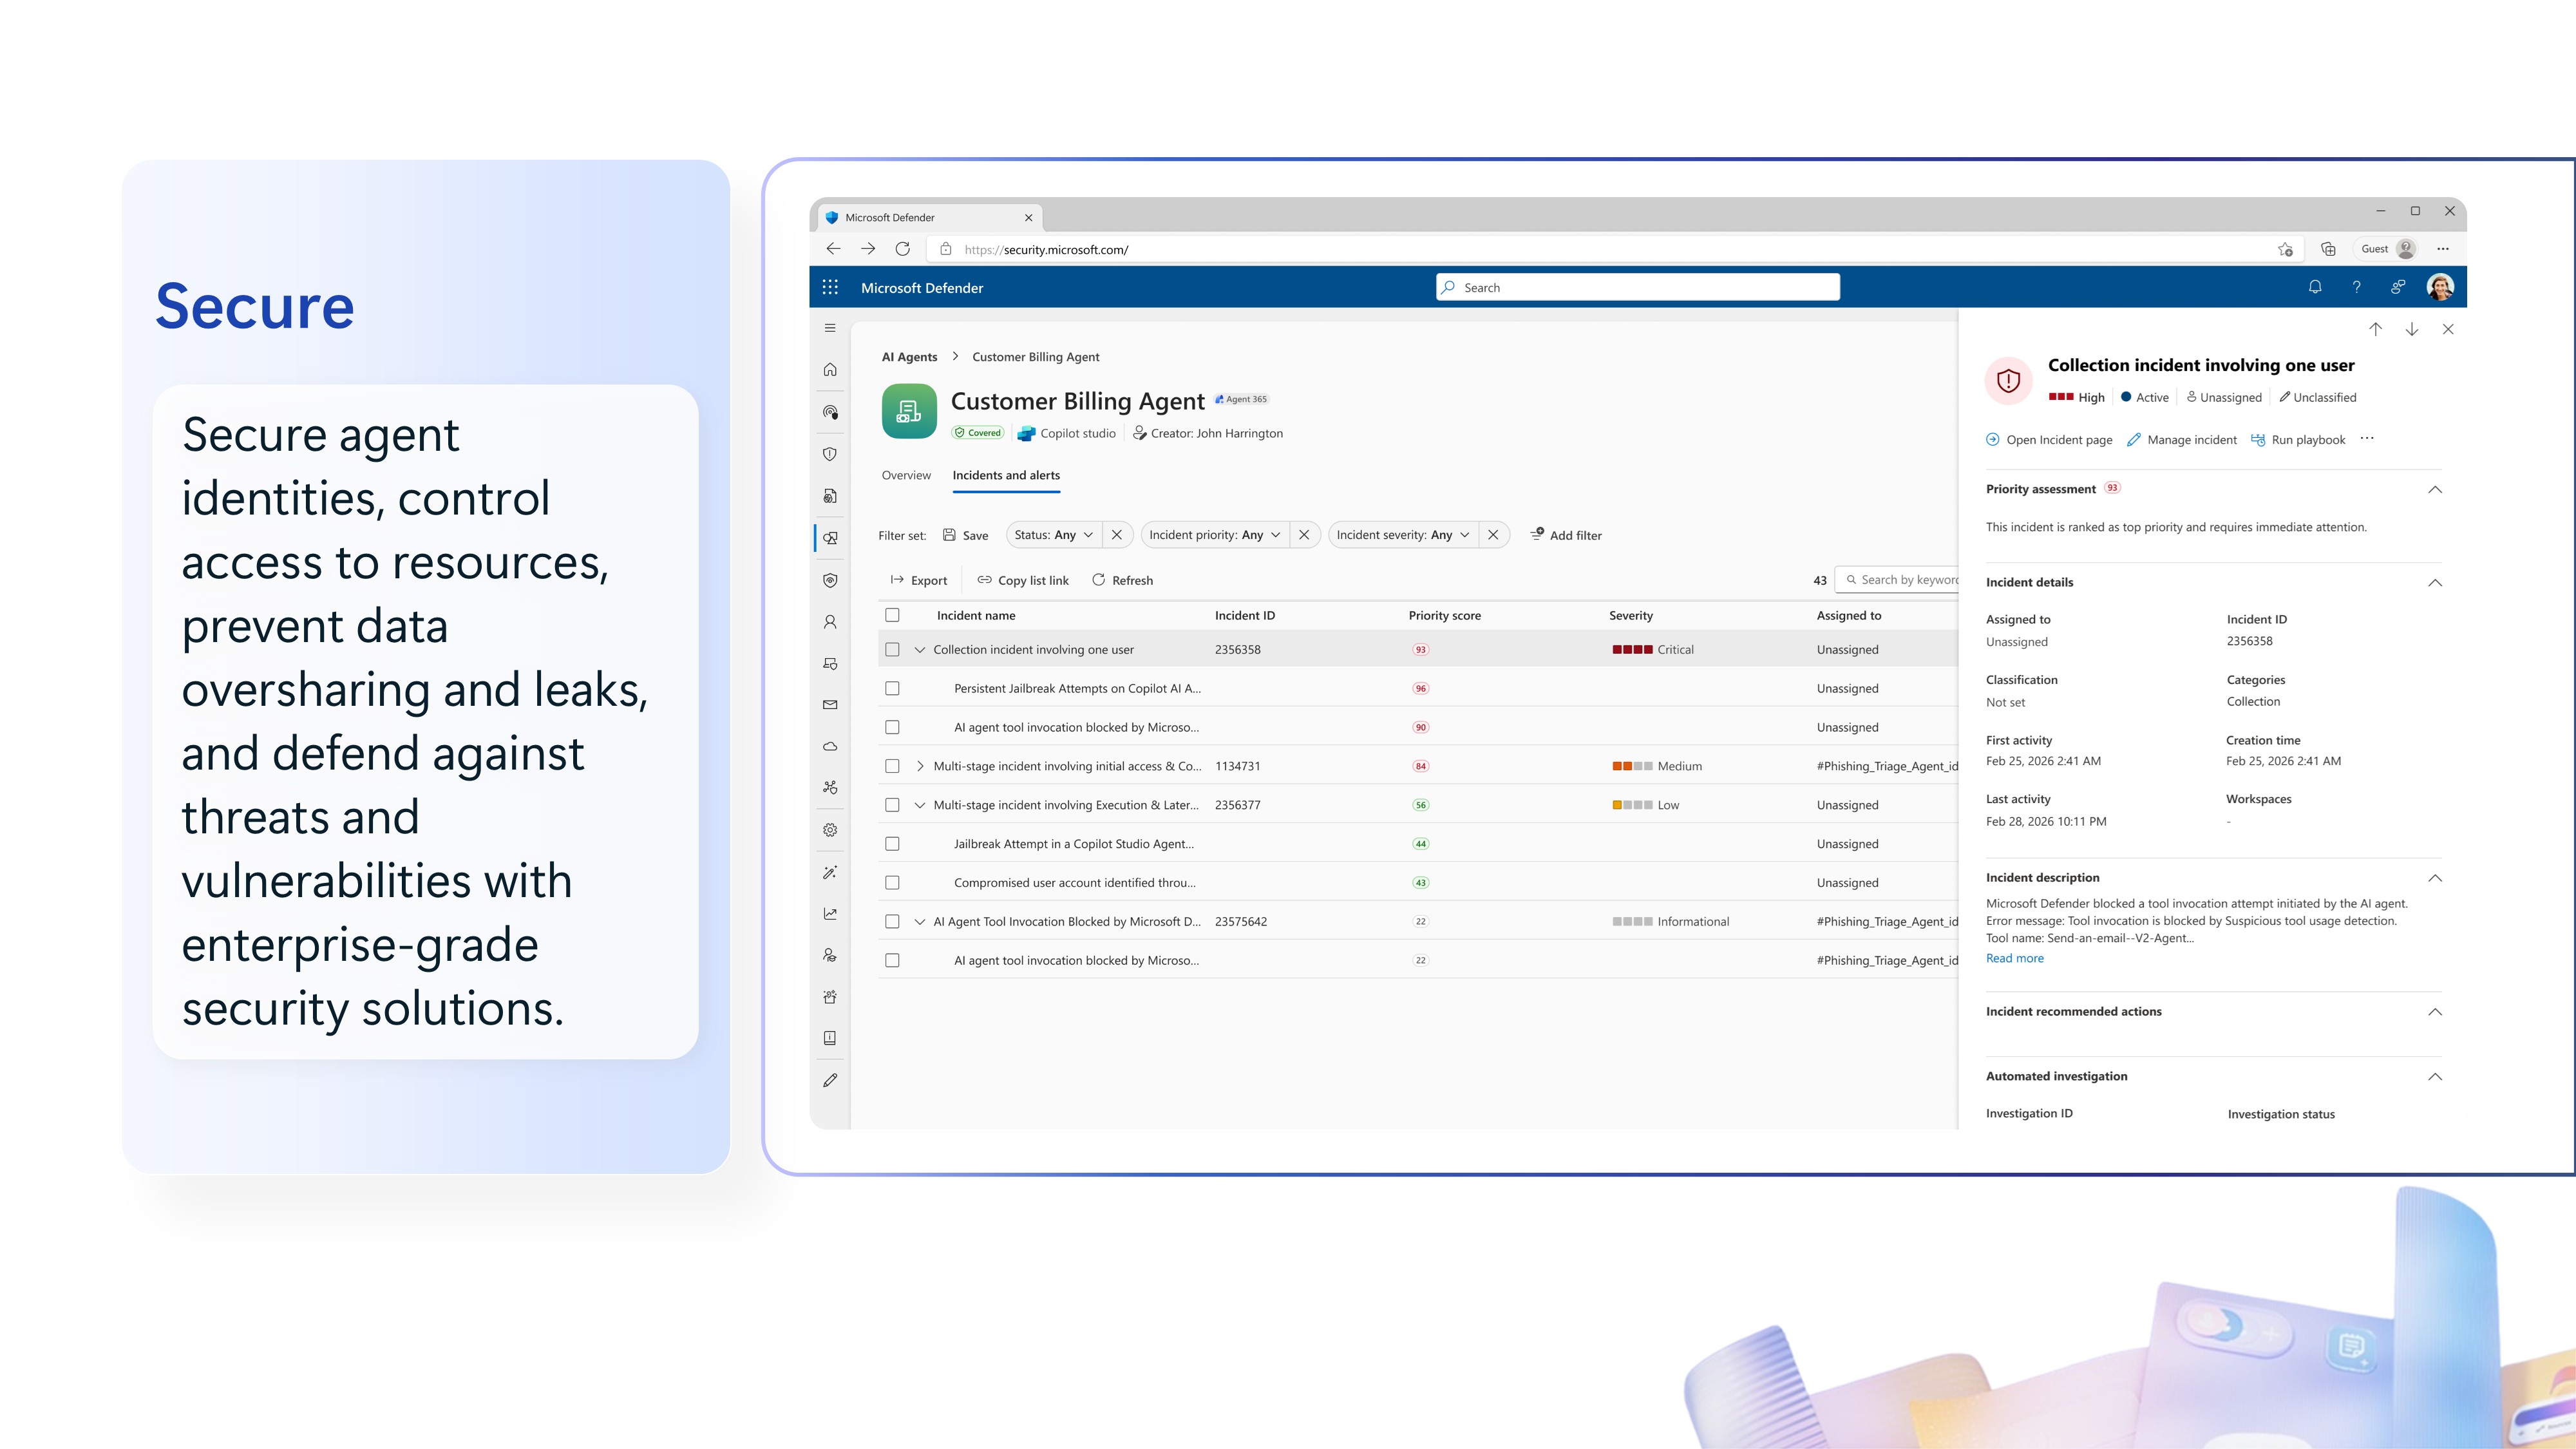
Task: Toggle the select-all incidents checkbox
Action: (892, 615)
